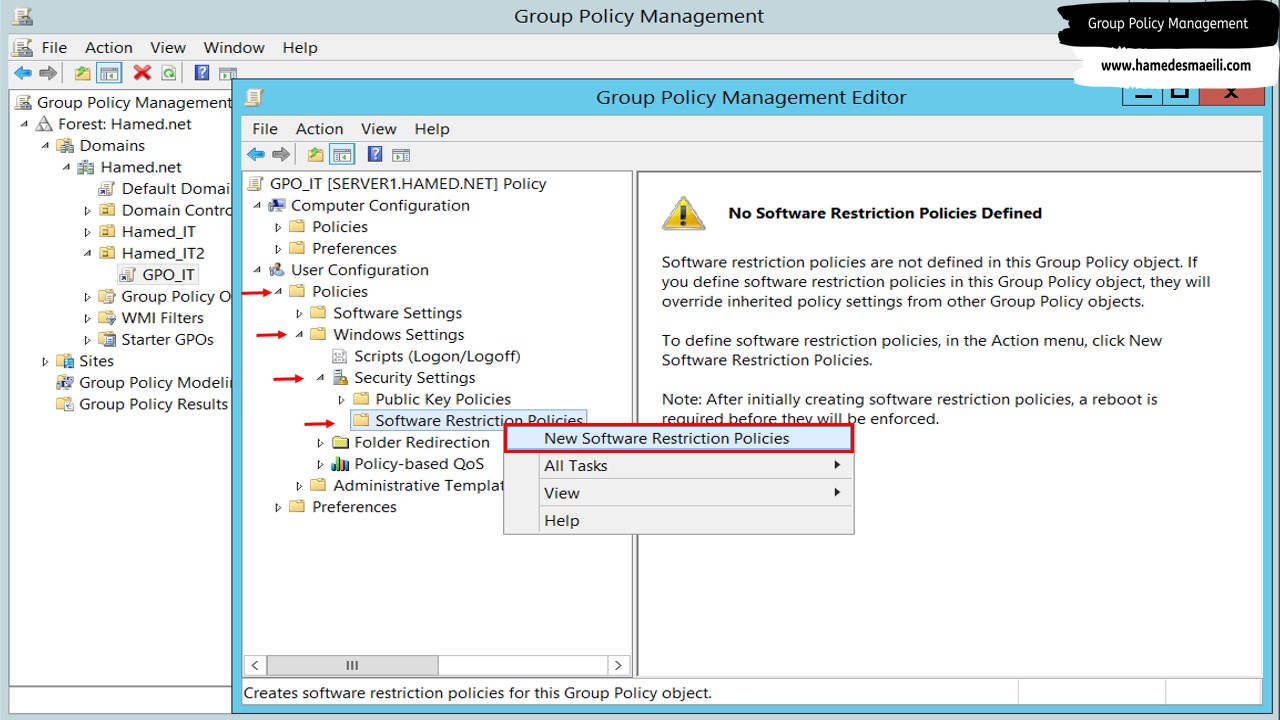Expand Preferences under Computer Configuration

(278, 249)
